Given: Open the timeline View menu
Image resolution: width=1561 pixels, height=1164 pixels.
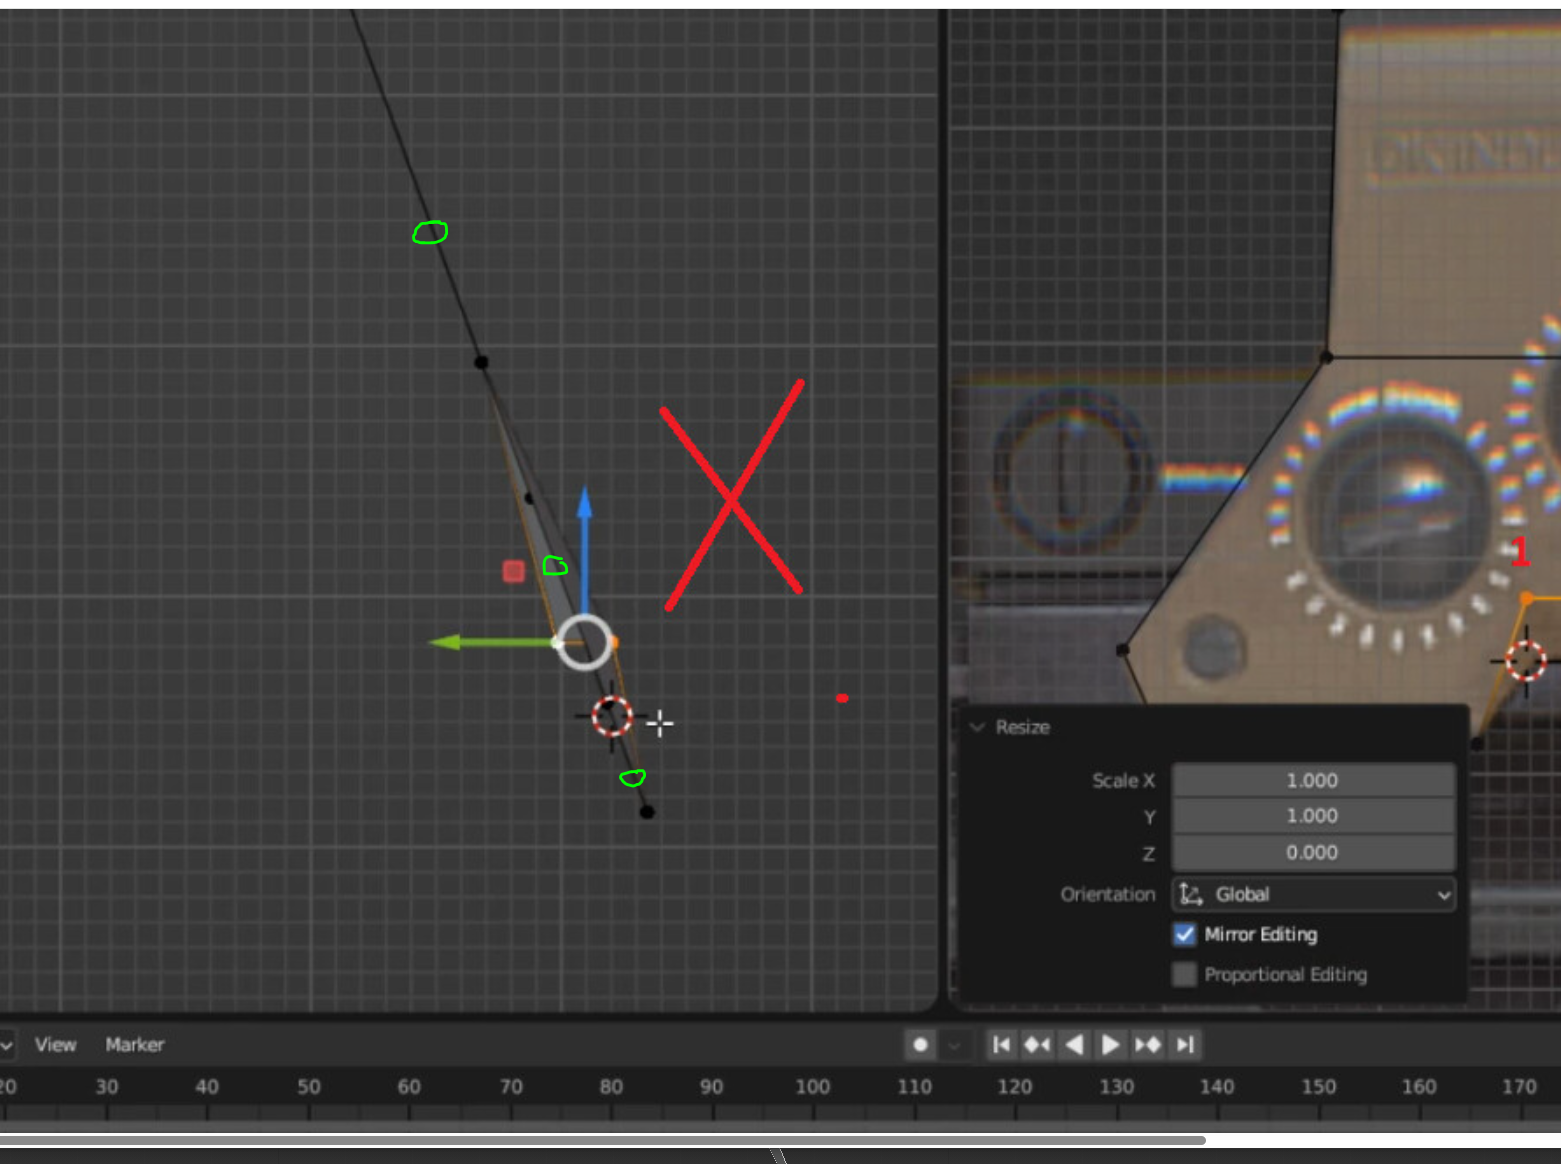Looking at the screenshot, I should pyautogui.click(x=55, y=1045).
